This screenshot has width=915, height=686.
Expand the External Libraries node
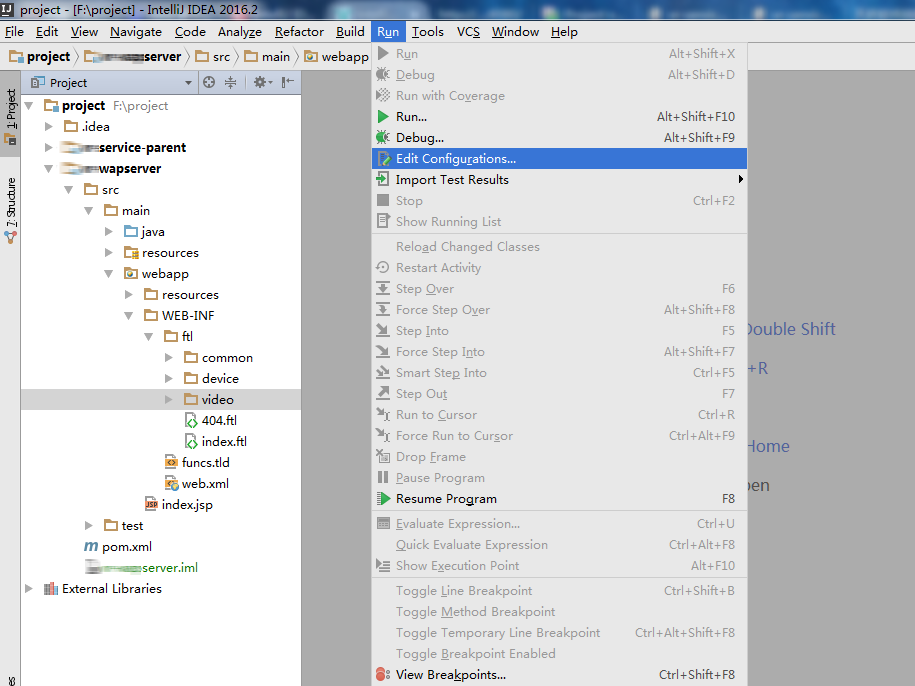coord(29,589)
